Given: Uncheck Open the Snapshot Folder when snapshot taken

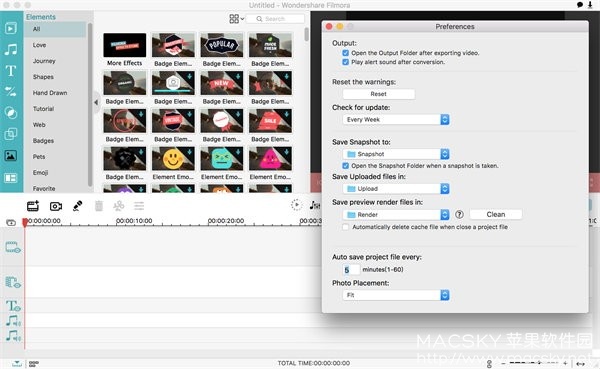Looking at the screenshot, I should click(x=346, y=166).
